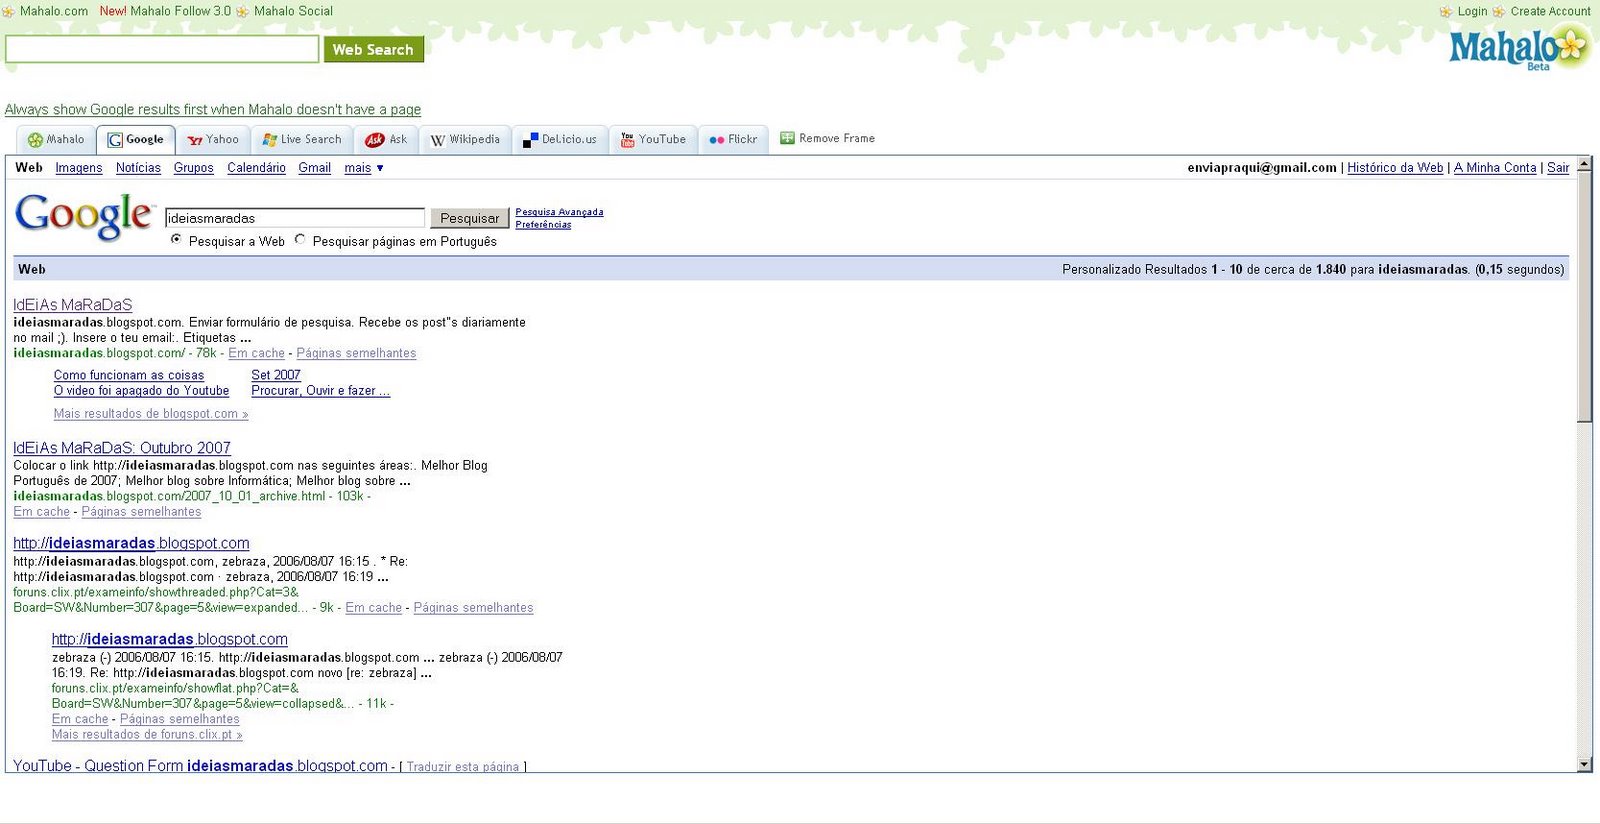Click the Mahalo search input field
The width and height of the screenshot is (1600, 824).
pos(162,49)
